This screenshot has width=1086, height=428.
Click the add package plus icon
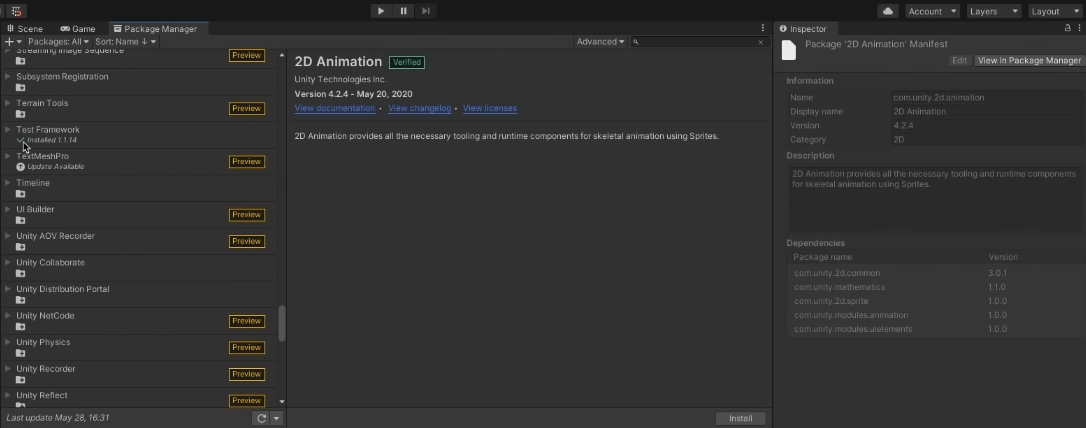pyautogui.click(x=9, y=42)
